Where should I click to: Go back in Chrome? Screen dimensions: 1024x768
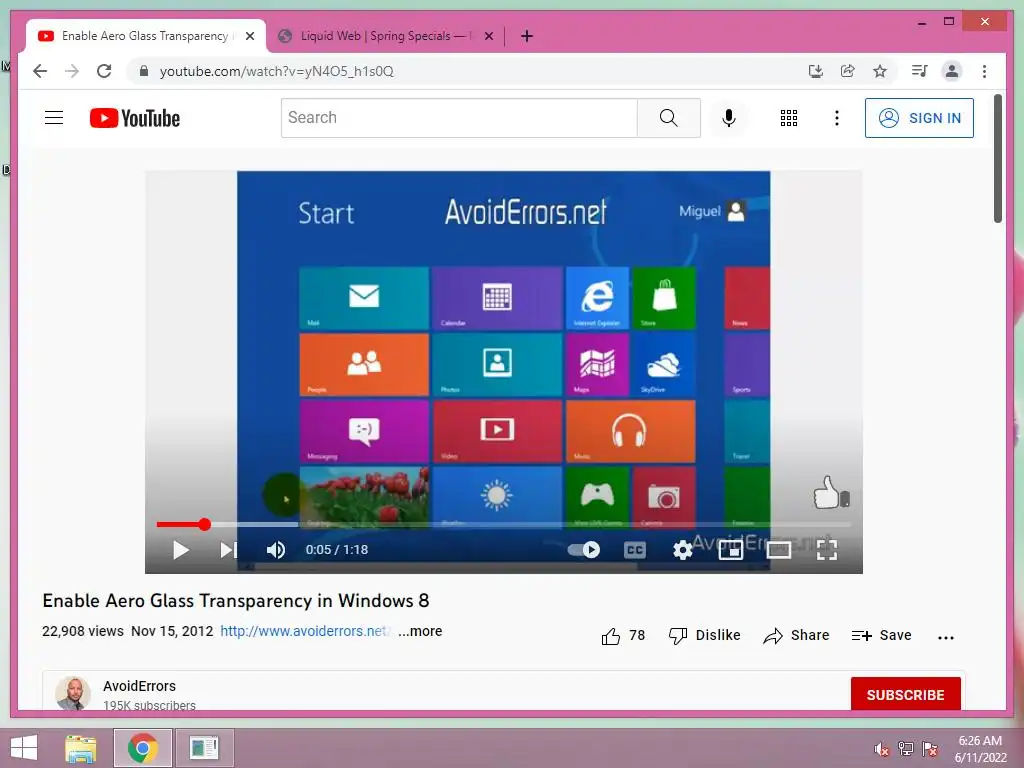pyautogui.click(x=40, y=71)
